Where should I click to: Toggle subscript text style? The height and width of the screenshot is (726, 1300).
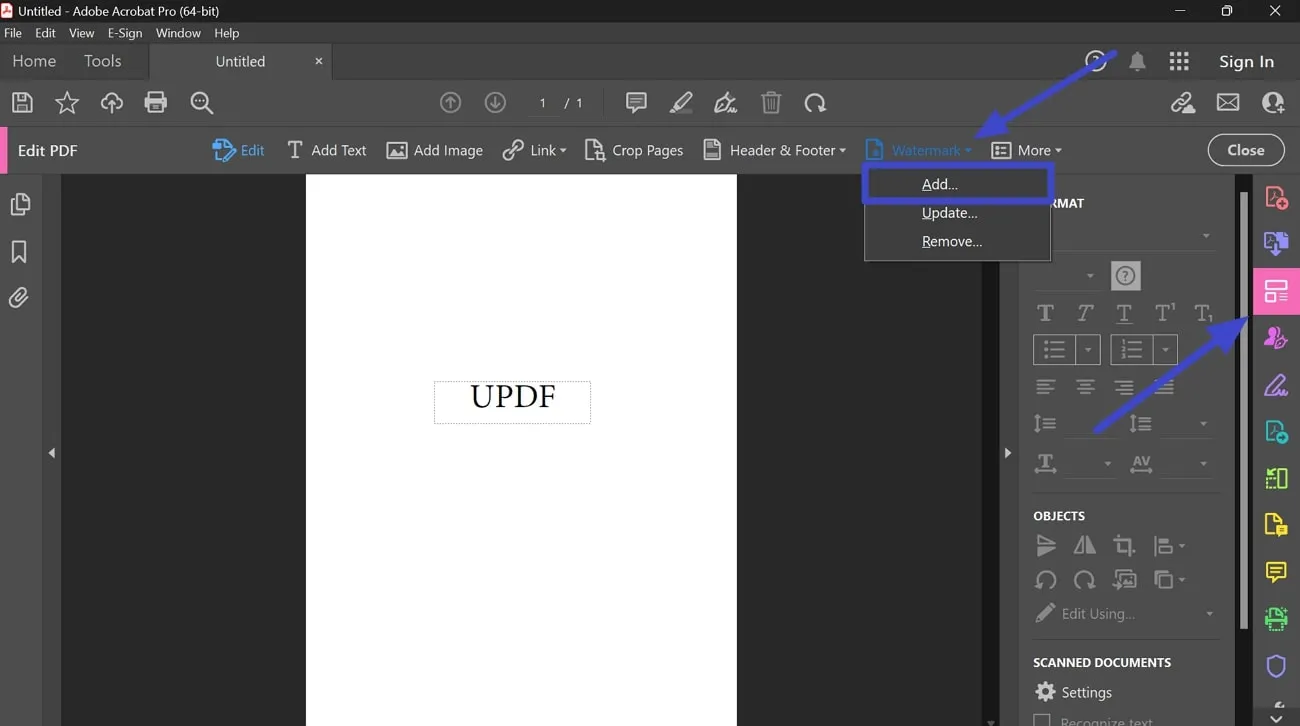[1204, 313]
